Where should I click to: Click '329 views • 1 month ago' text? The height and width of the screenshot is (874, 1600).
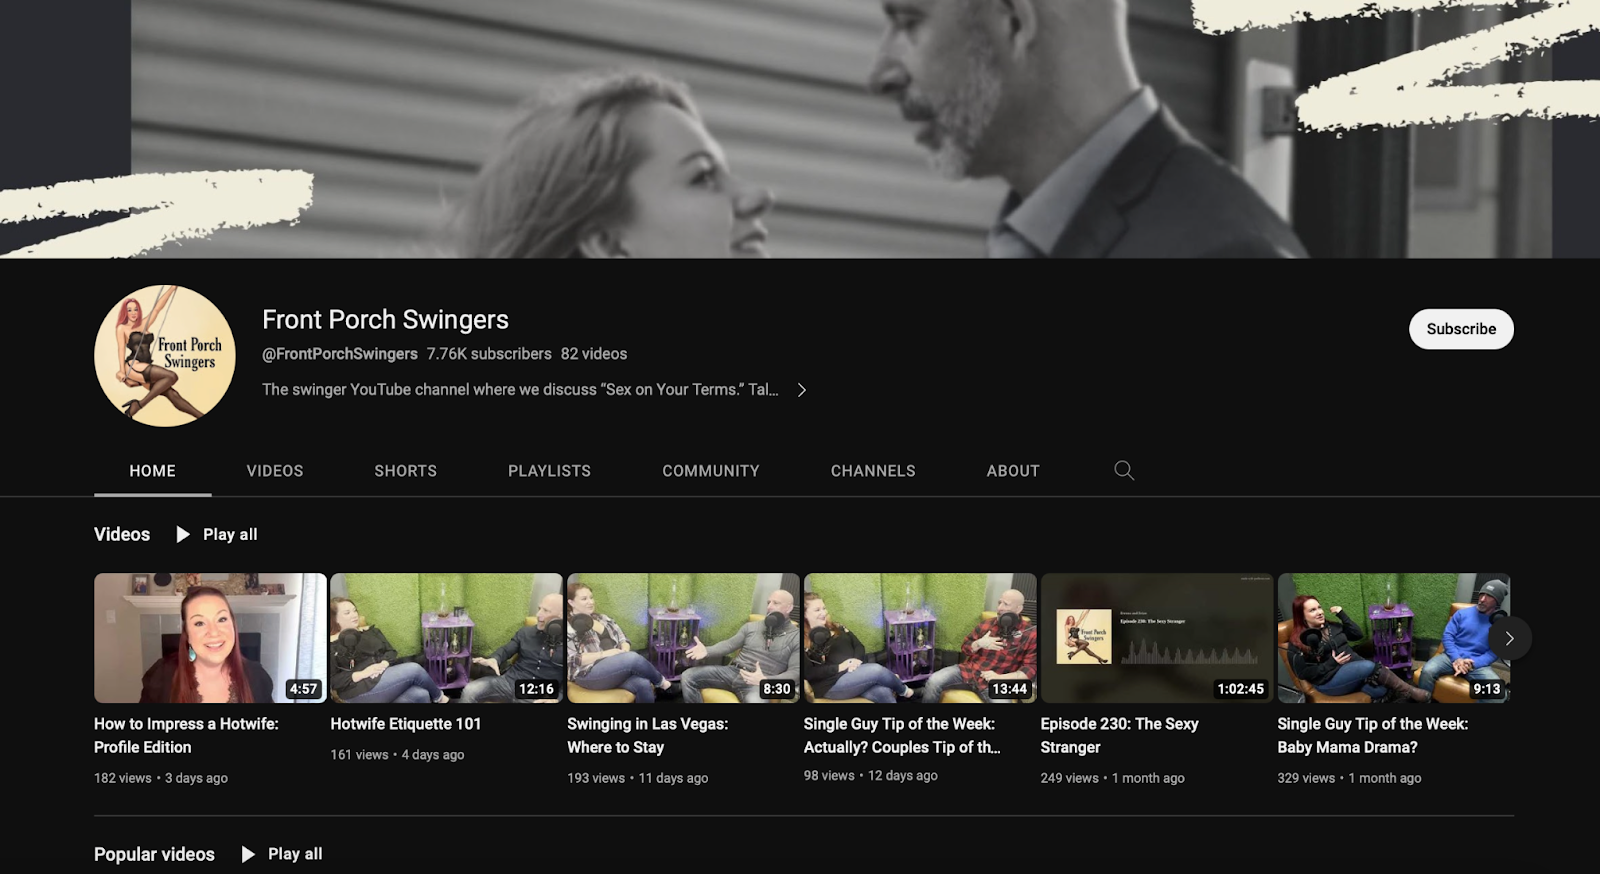[1349, 778]
